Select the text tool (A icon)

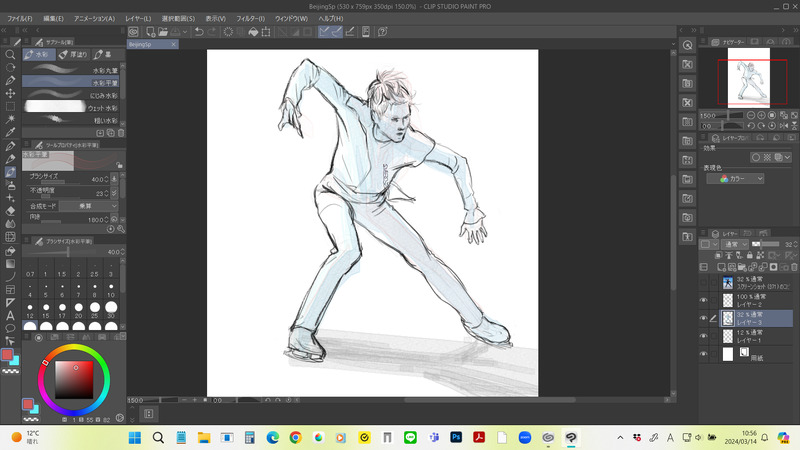tap(10, 315)
